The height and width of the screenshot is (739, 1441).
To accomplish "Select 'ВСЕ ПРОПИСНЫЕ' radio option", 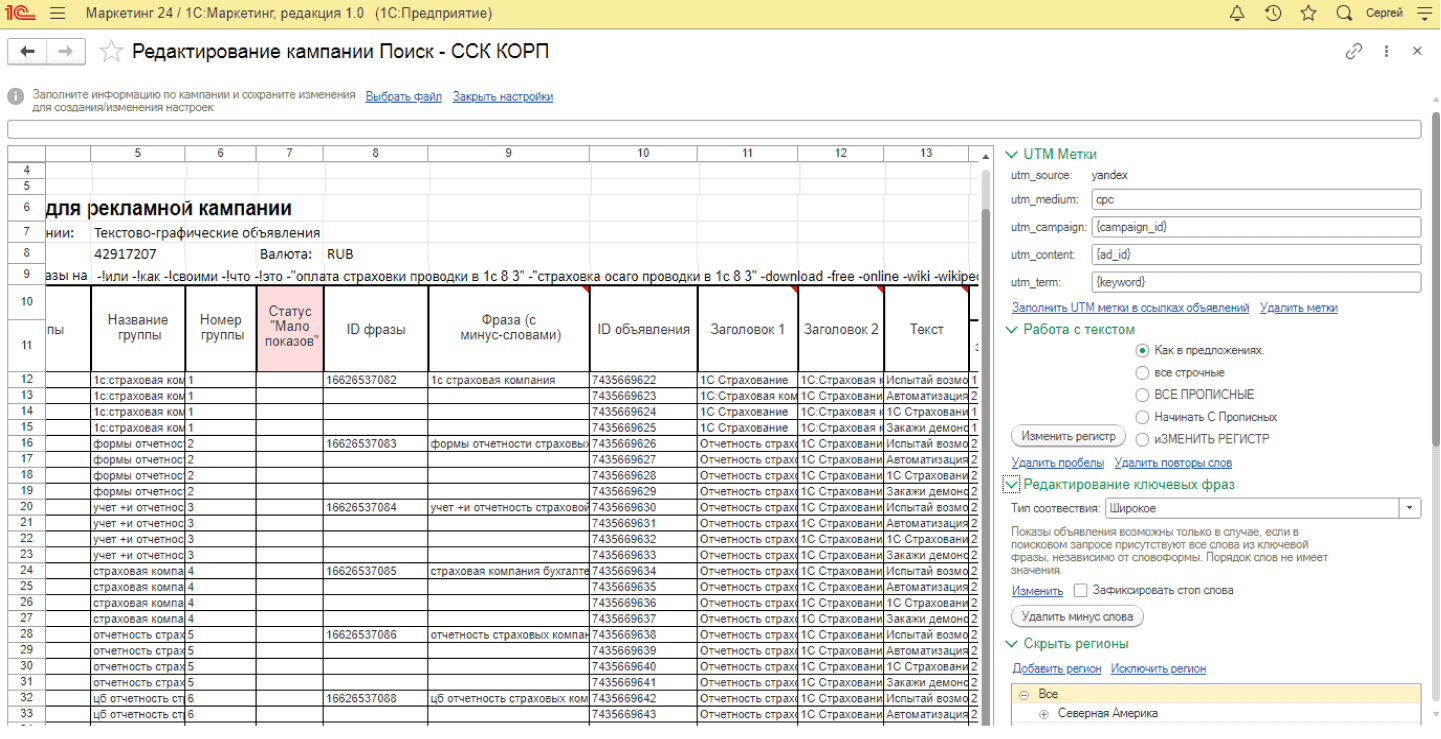I will point(1142,395).
